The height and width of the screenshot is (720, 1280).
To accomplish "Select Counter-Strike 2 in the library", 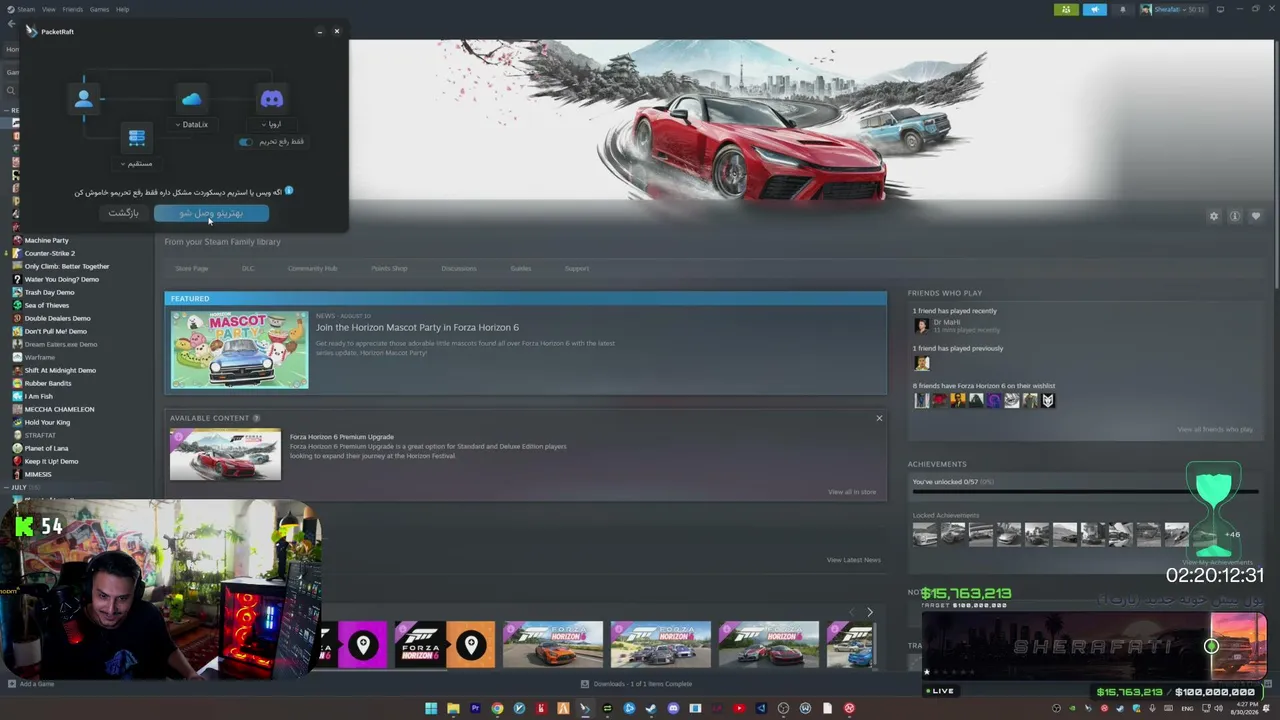I will 49,254.
